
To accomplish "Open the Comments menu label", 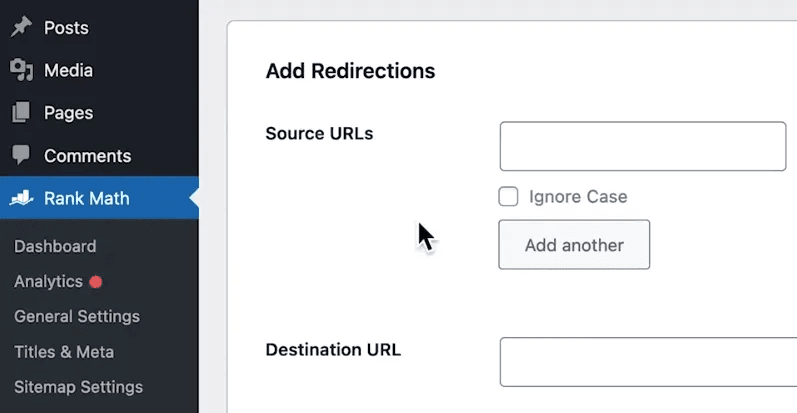I will point(87,156).
